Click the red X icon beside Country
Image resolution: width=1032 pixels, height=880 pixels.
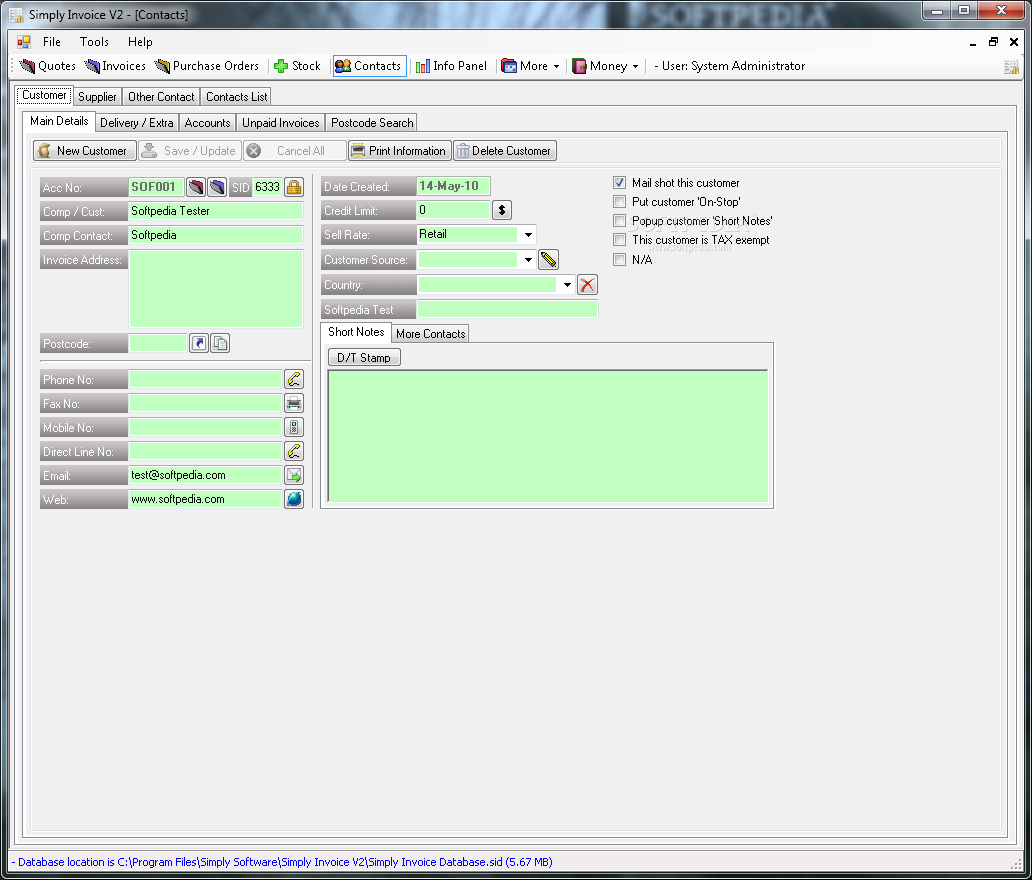[x=587, y=284]
